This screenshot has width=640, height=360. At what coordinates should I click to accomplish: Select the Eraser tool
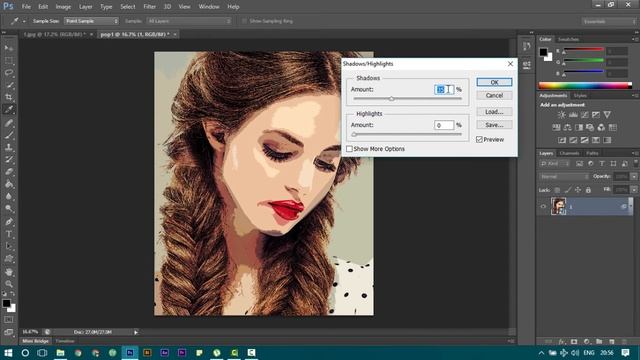[x=9, y=171]
